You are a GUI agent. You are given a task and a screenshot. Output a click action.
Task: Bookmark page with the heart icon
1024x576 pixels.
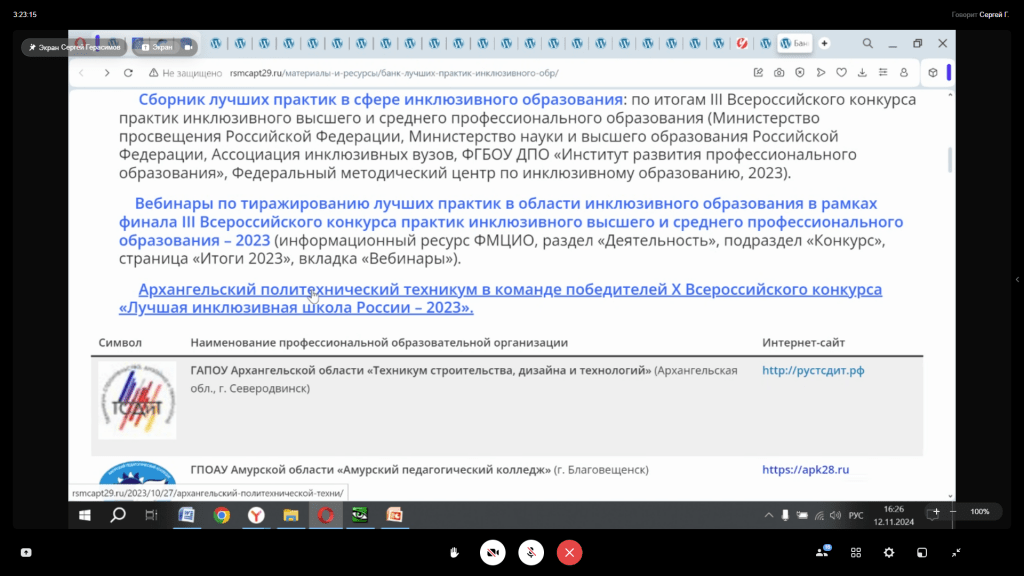pyautogui.click(x=842, y=73)
